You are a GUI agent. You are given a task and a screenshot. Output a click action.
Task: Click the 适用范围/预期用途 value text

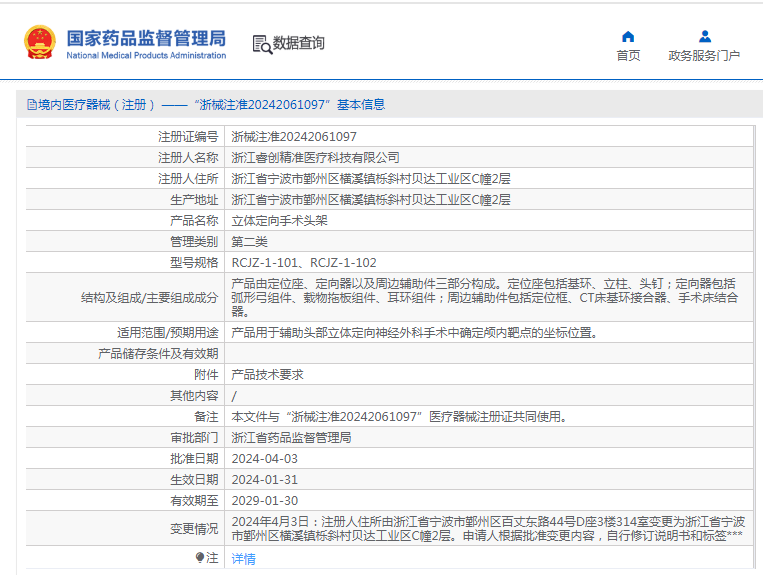point(415,333)
